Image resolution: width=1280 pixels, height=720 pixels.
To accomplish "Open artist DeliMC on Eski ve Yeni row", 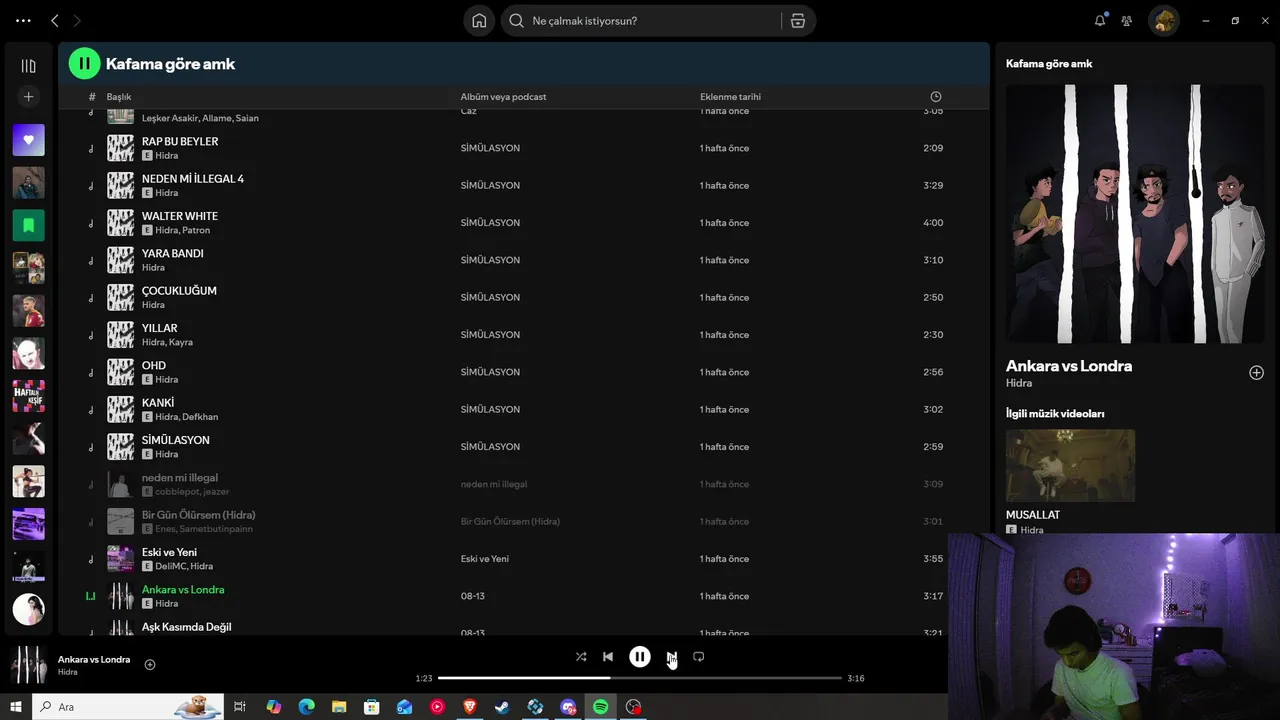I will click(170, 566).
